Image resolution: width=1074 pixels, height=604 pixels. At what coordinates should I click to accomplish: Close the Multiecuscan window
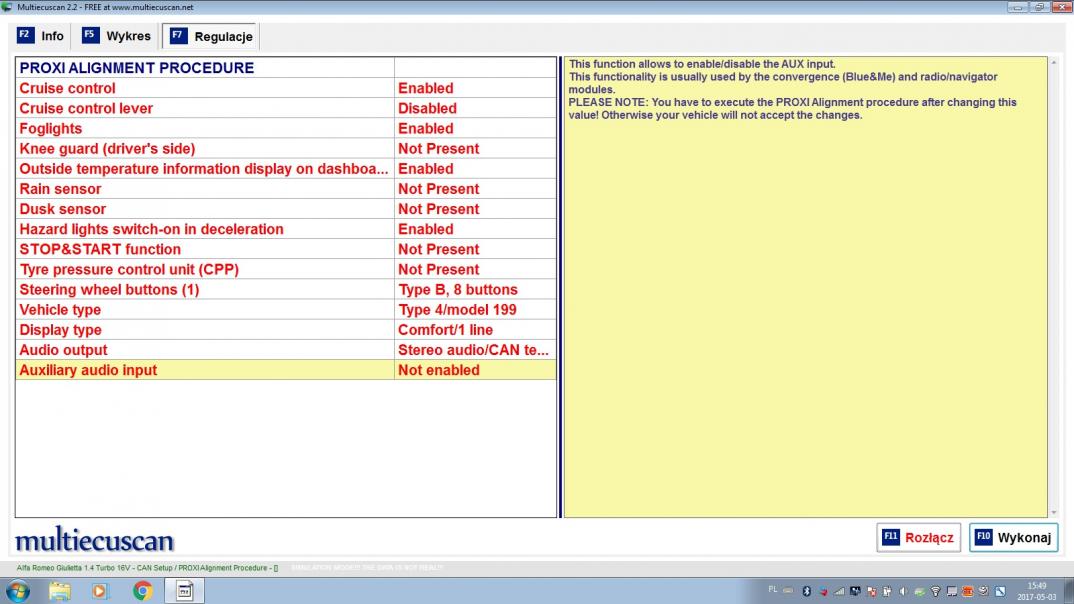click(1061, 7)
